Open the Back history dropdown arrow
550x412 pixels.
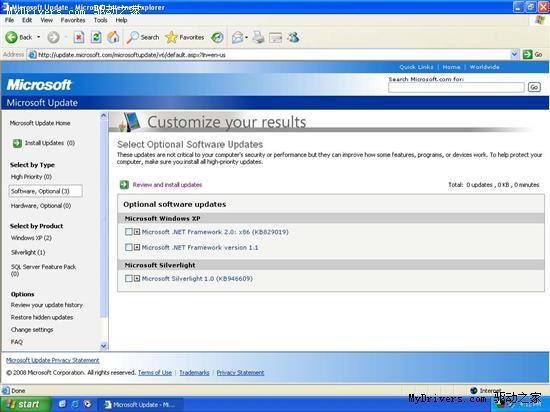coord(39,37)
